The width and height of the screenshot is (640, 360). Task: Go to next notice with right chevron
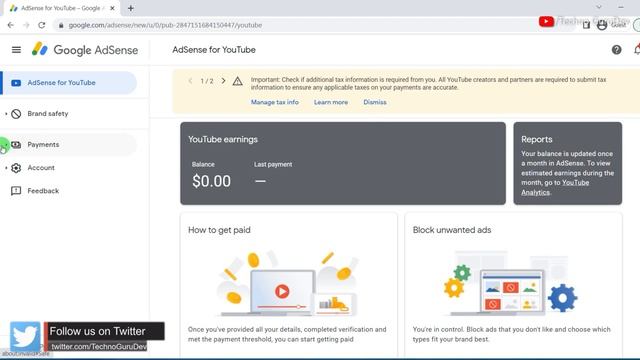coord(223,81)
